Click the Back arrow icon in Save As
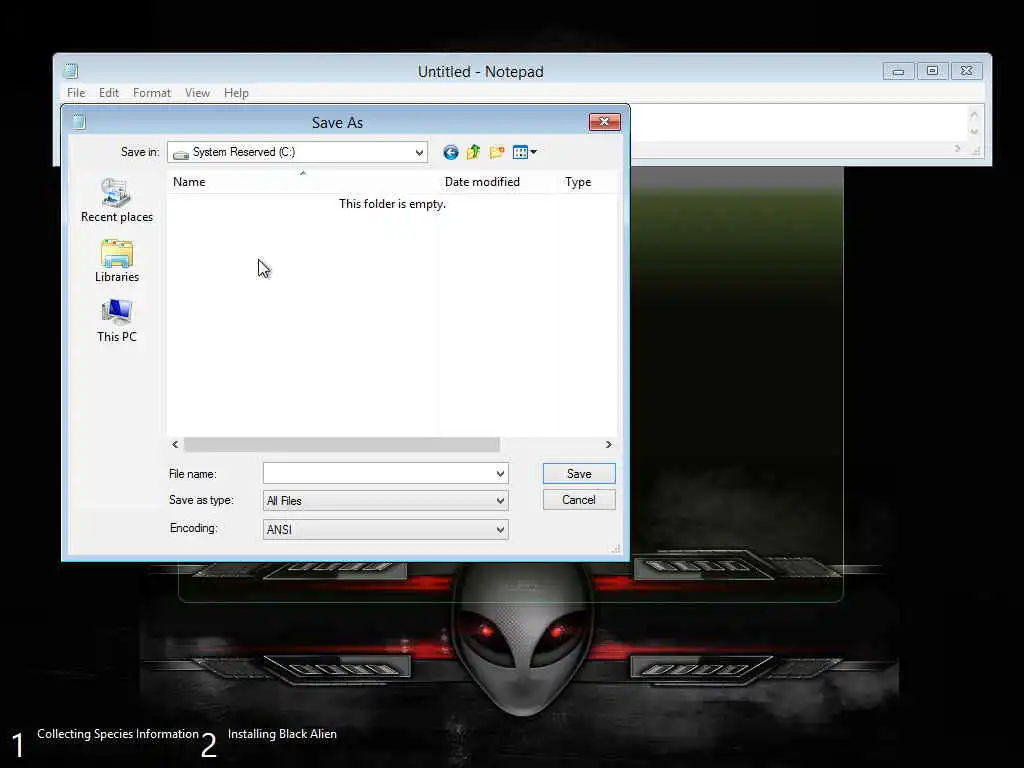 [451, 152]
